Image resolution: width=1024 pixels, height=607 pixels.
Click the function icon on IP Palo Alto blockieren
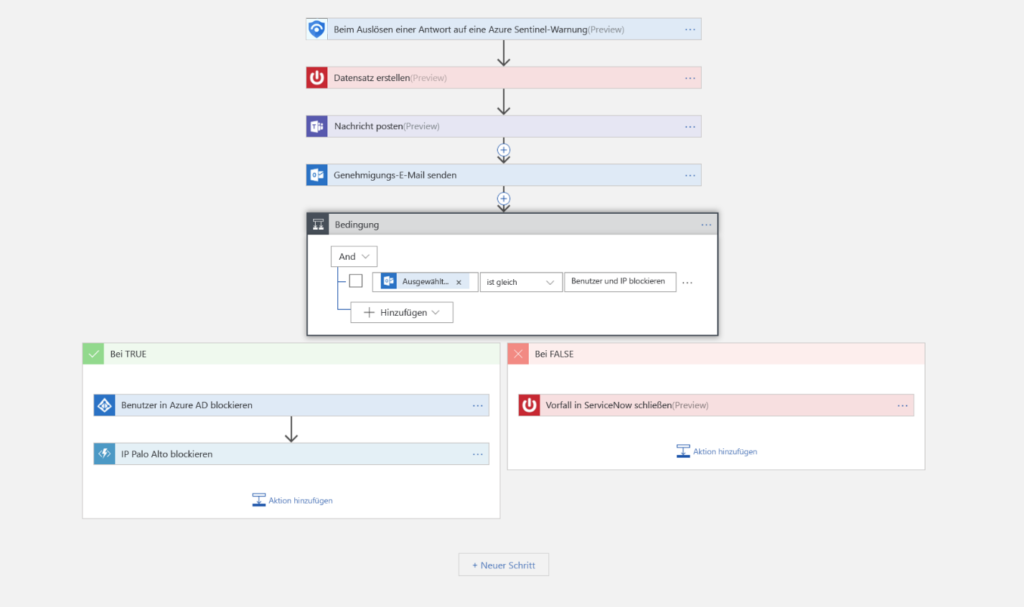104,453
